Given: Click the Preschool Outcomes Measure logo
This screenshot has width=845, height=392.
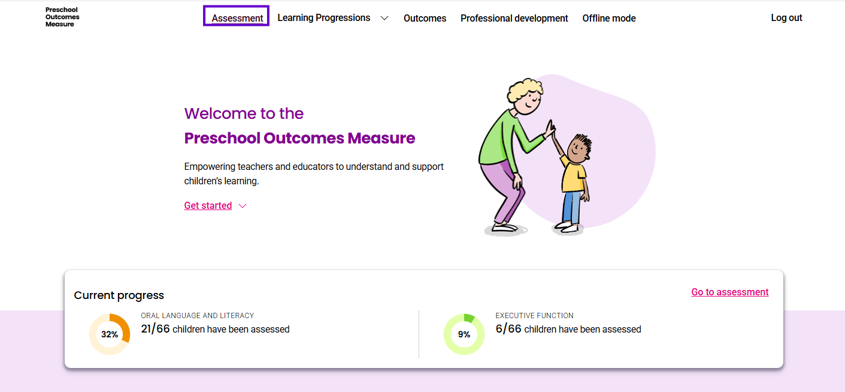Looking at the screenshot, I should click(x=63, y=17).
